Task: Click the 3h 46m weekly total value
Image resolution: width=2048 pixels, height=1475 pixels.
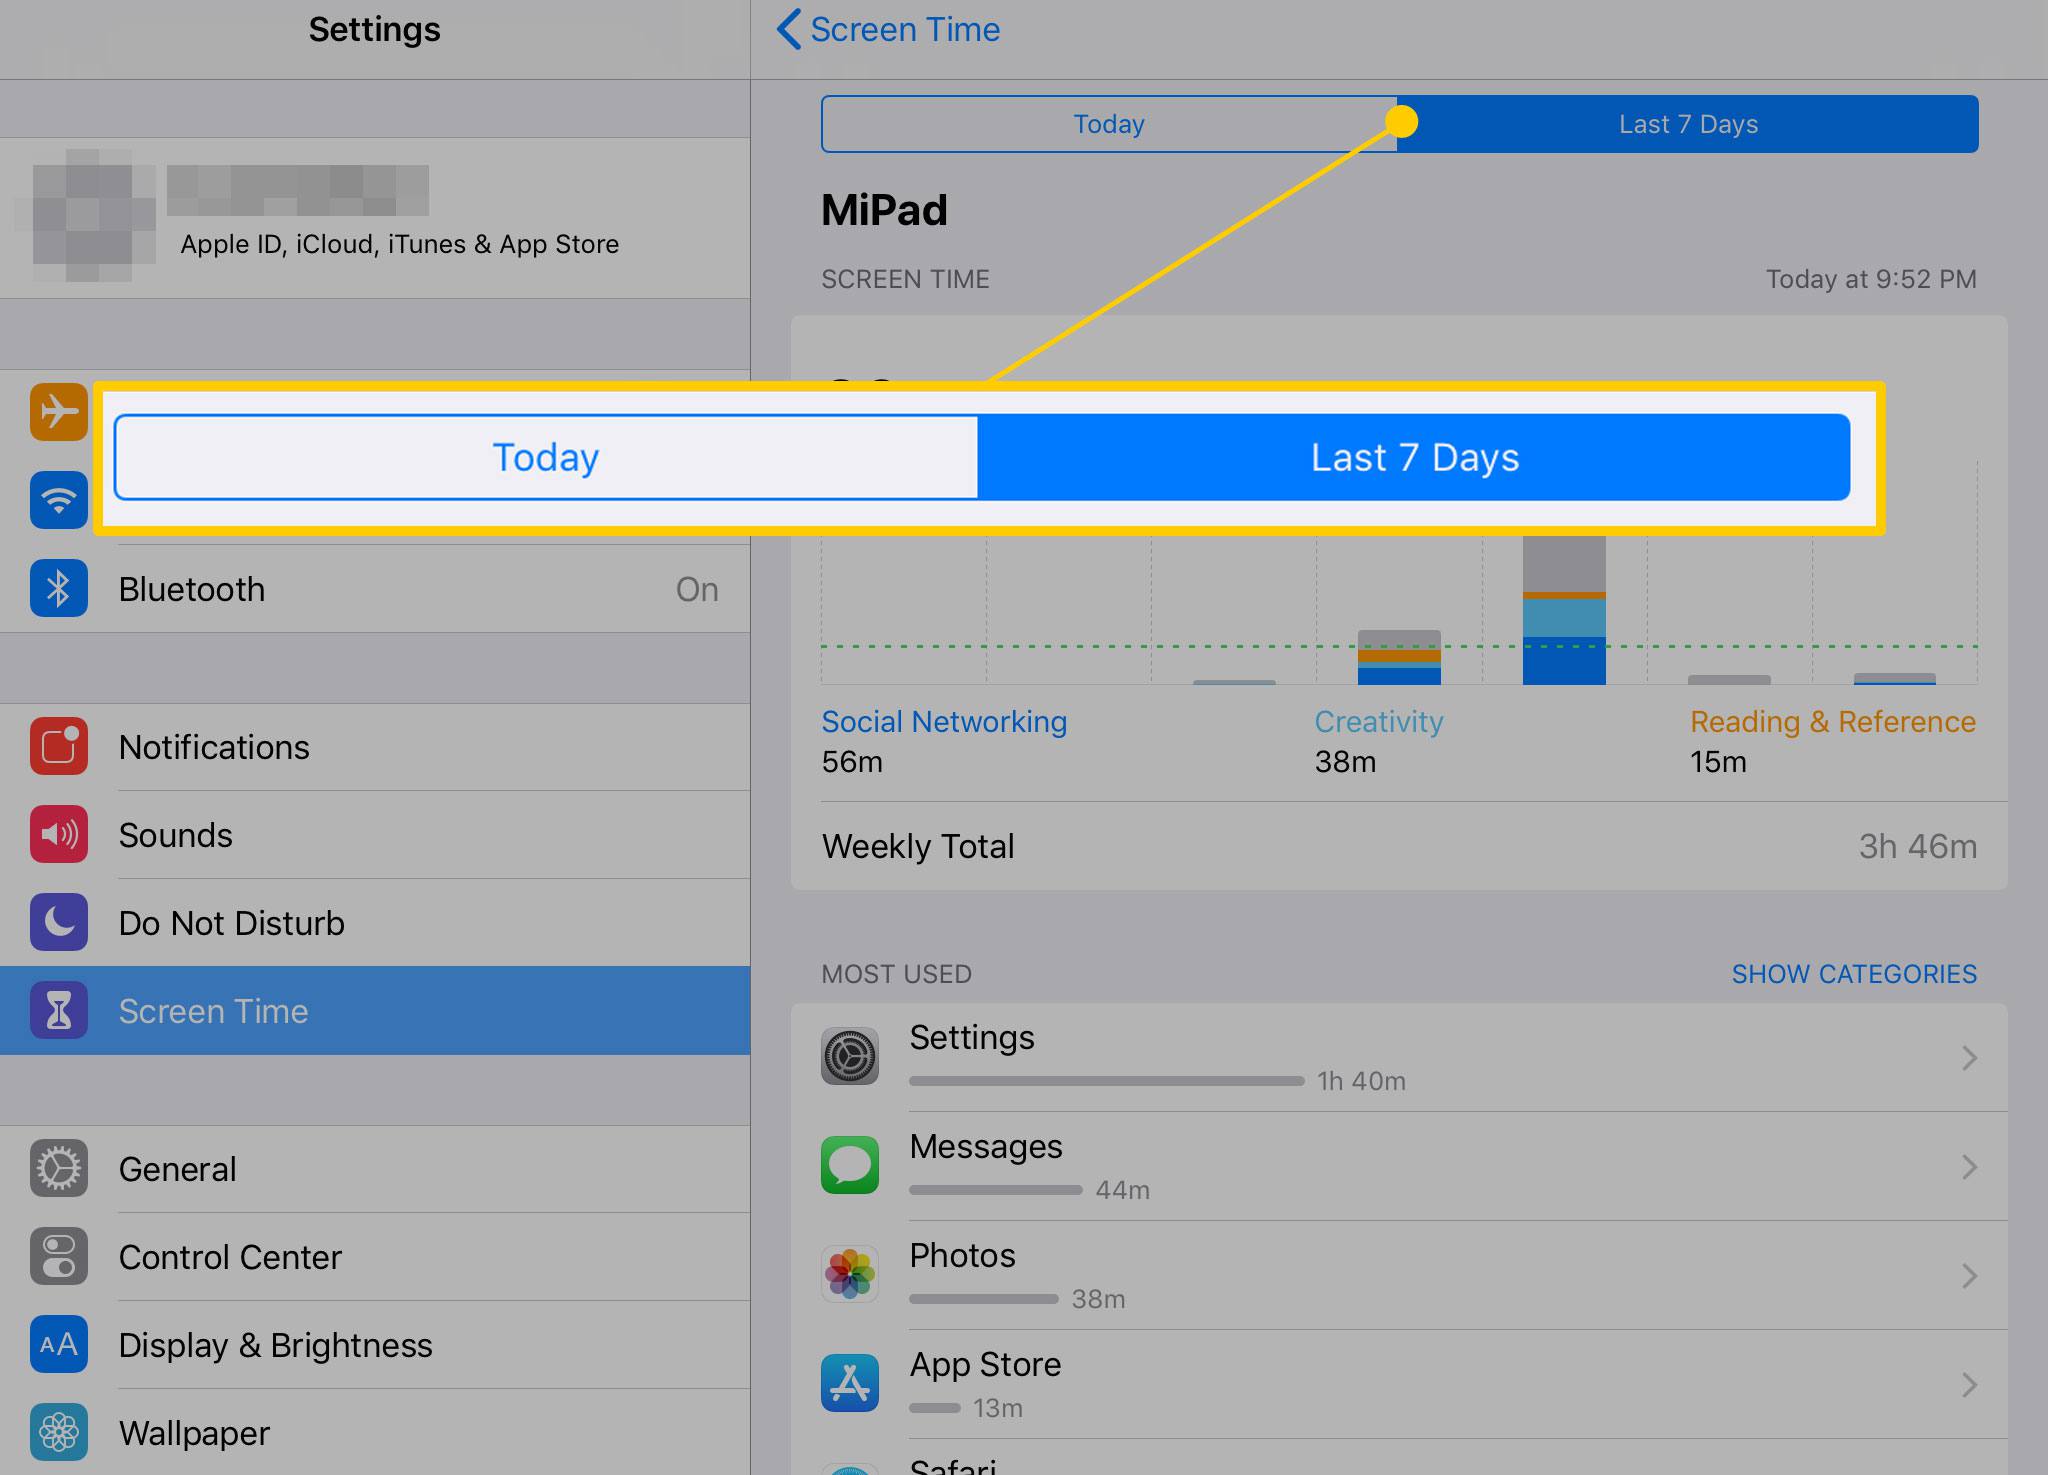Action: [x=1917, y=846]
